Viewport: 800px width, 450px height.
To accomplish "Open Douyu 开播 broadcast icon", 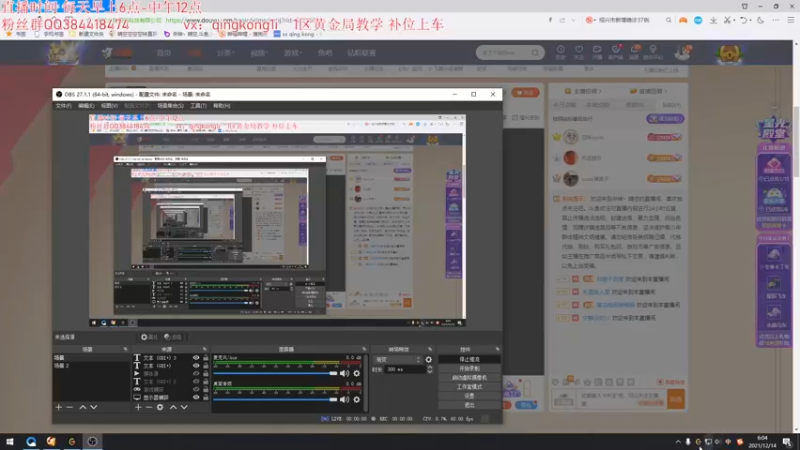I will pyautogui.click(x=597, y=52).
